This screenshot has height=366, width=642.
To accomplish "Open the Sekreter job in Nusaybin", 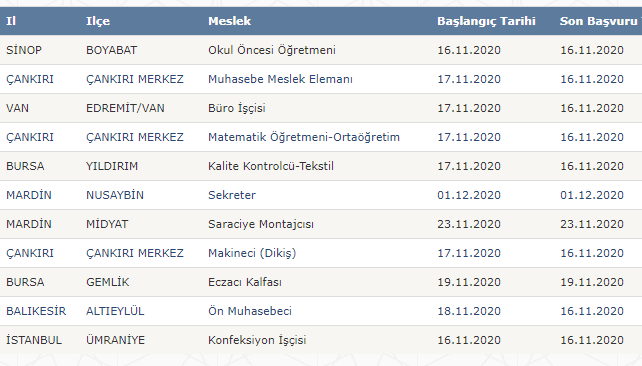I will point(232,195).
